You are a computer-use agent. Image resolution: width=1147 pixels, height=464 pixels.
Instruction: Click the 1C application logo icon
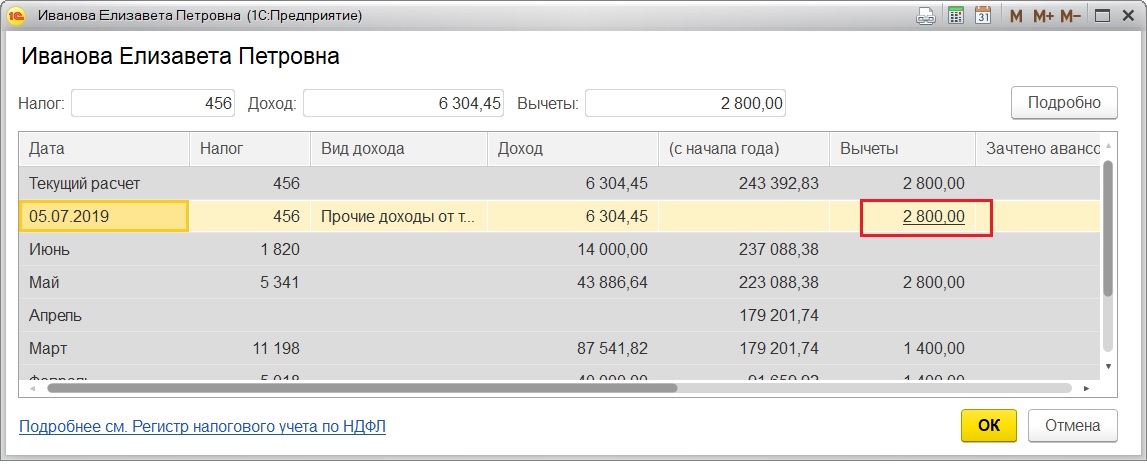click(16, 16)
